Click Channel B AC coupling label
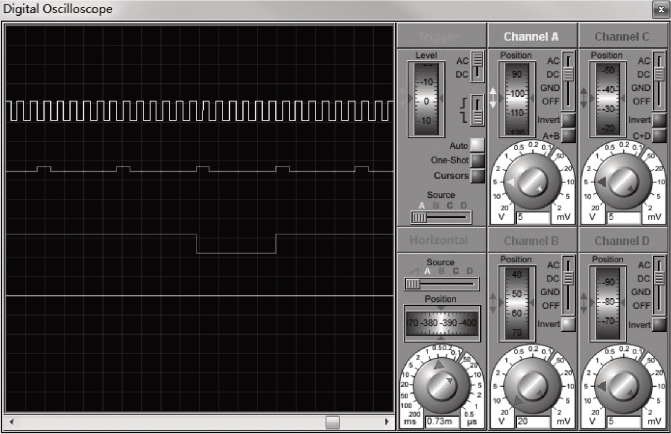 [x=553, y=265]
